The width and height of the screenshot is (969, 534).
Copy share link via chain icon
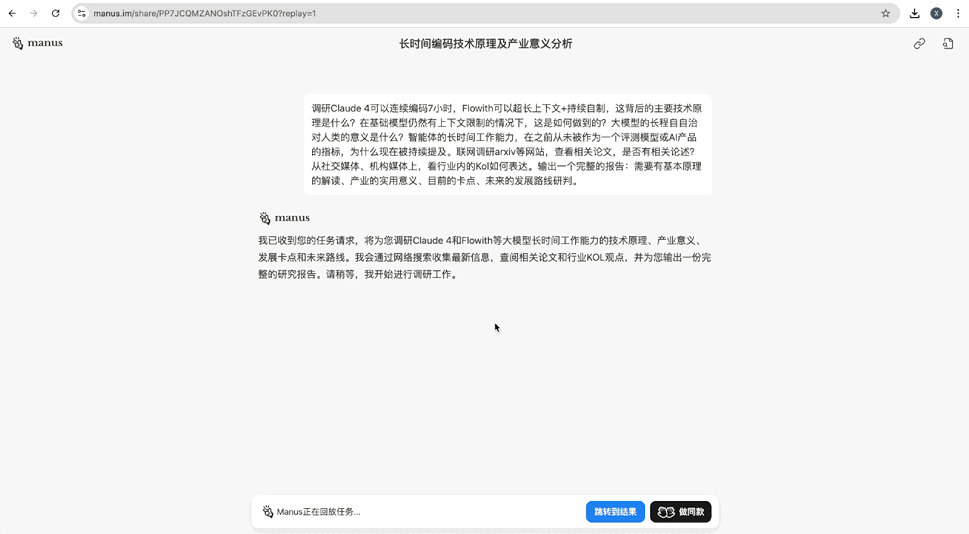(920, 43)
